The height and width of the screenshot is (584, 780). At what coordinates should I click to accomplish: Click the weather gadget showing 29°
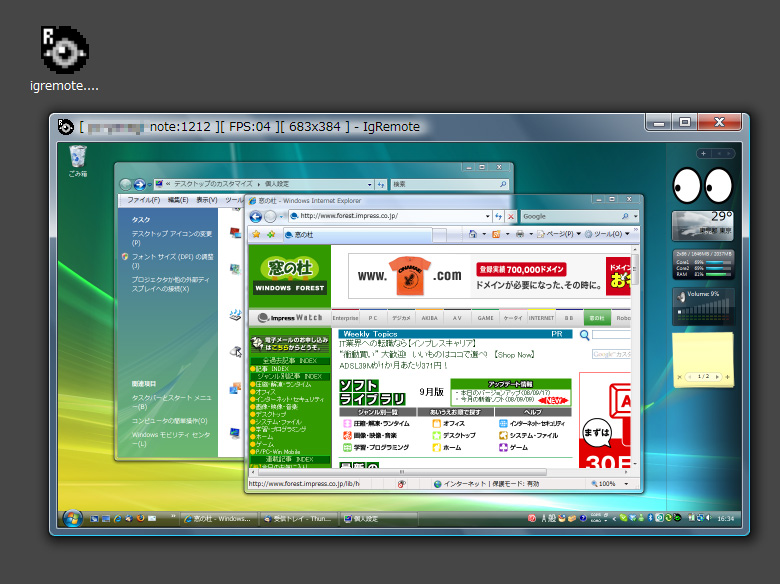coord(702,225)
